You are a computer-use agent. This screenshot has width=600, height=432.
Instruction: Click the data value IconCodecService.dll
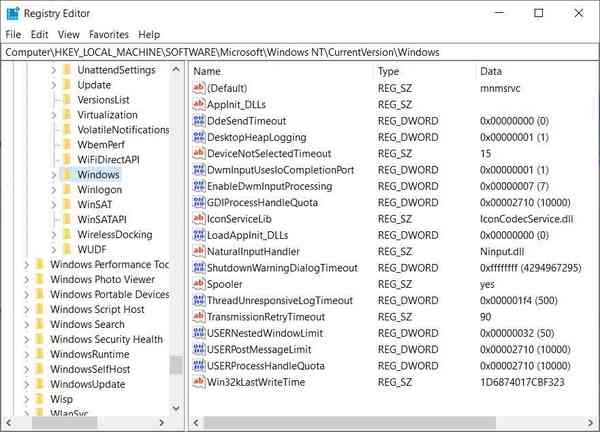click(x=527, y=219)
